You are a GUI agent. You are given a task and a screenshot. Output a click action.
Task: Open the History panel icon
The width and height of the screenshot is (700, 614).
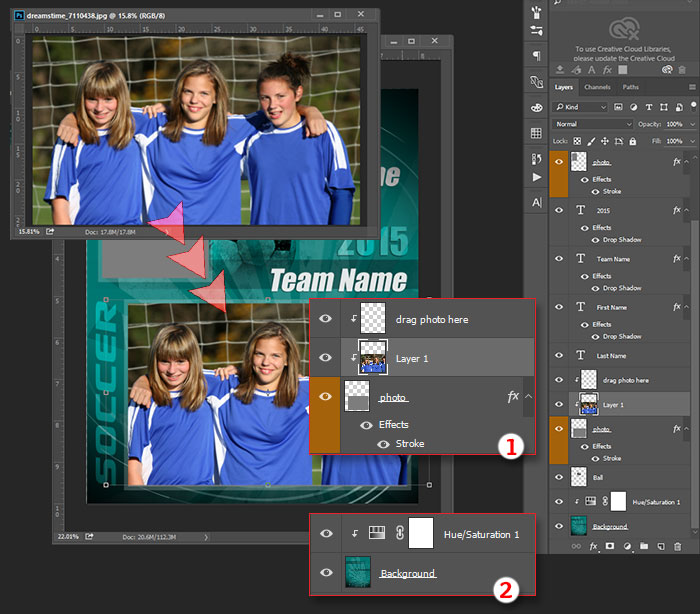[536, 159]
